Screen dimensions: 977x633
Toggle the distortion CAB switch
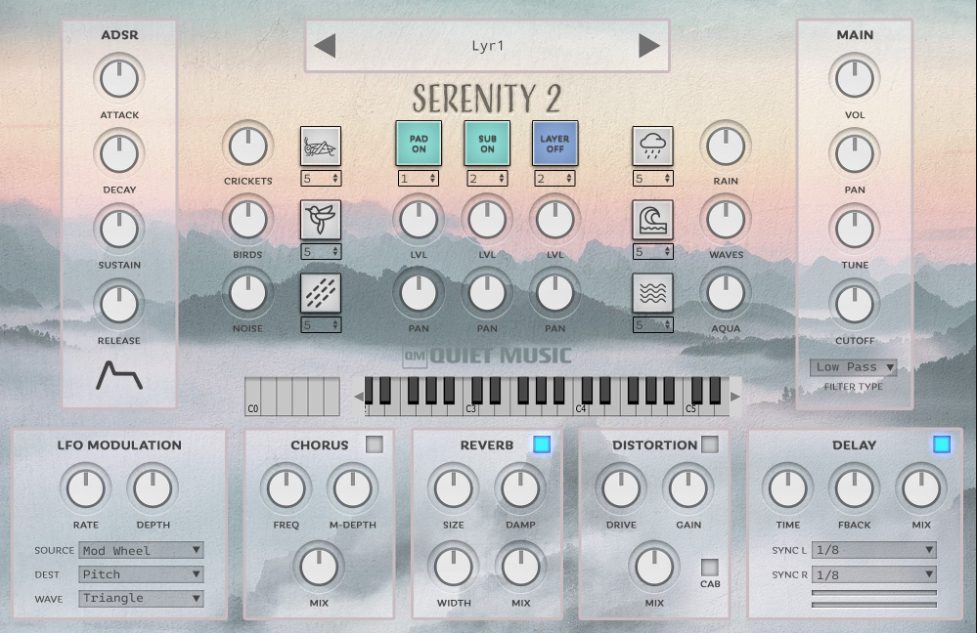pos(710,567)
